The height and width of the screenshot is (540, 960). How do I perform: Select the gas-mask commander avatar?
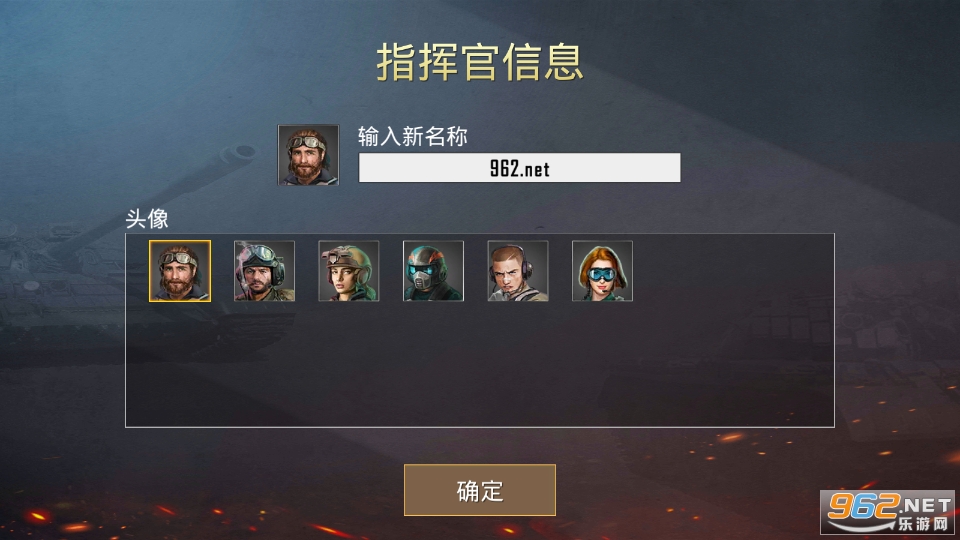tap(433, 271)
